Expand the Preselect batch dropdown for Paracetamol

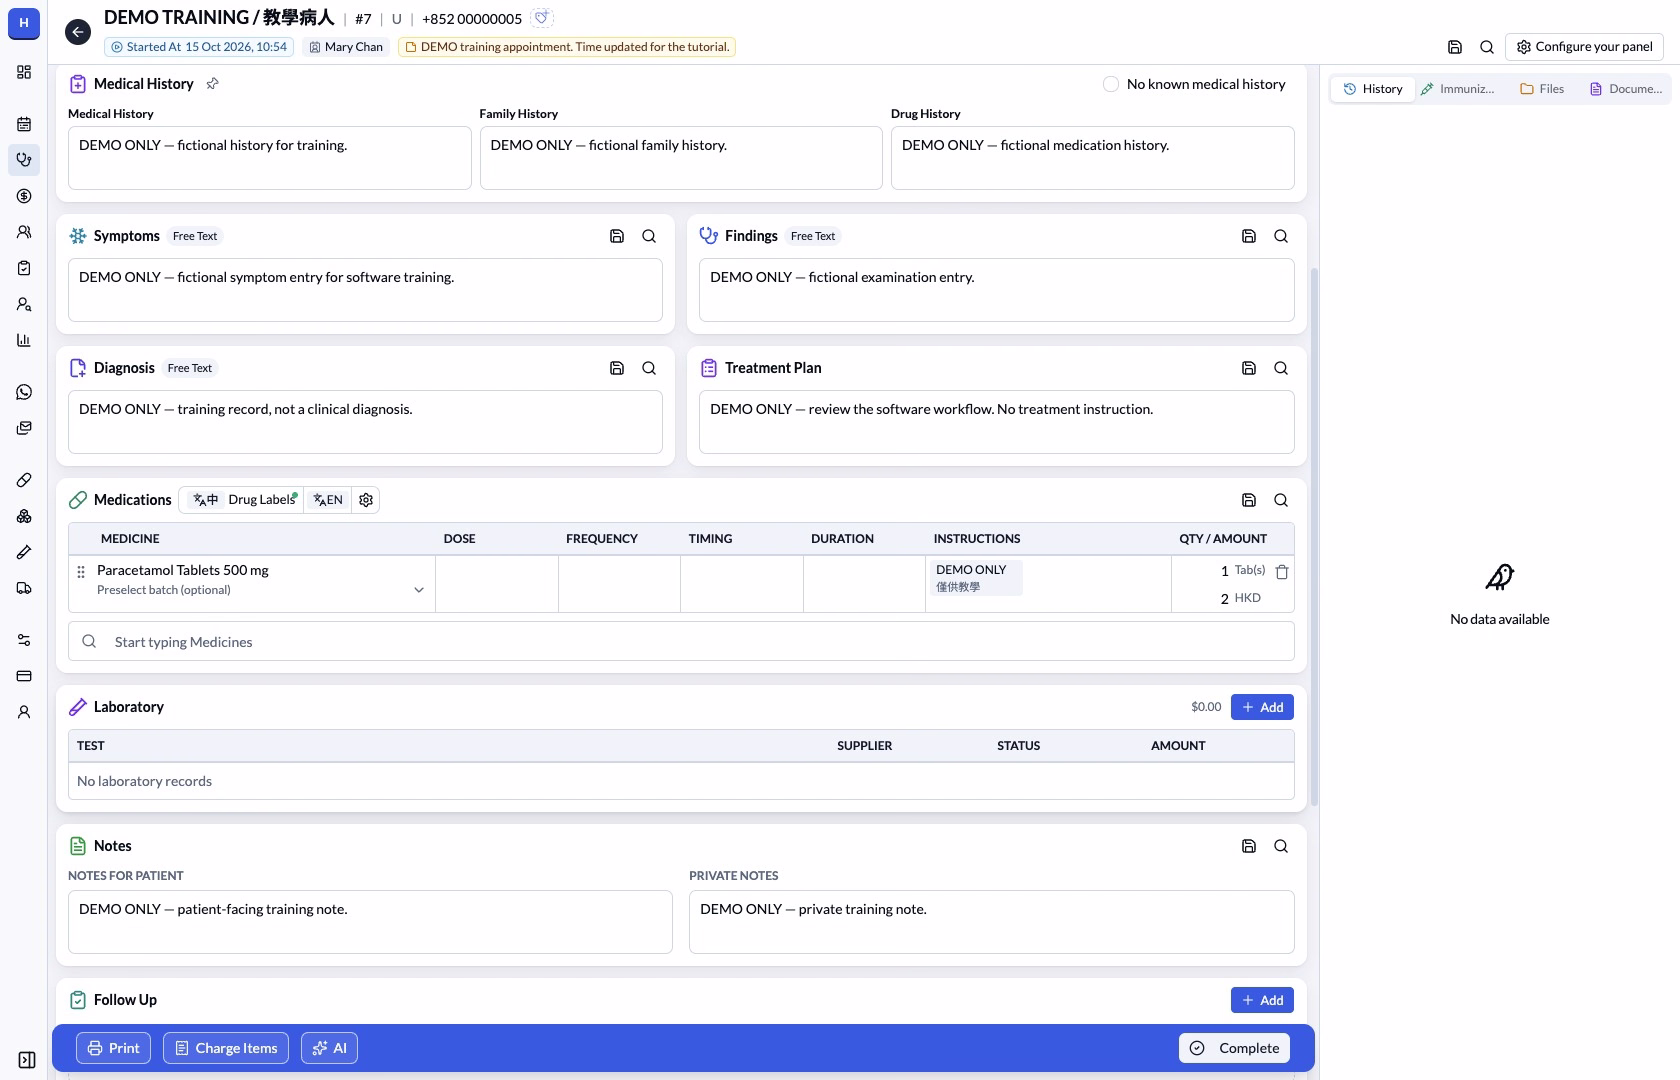click(x=419, y=590)
